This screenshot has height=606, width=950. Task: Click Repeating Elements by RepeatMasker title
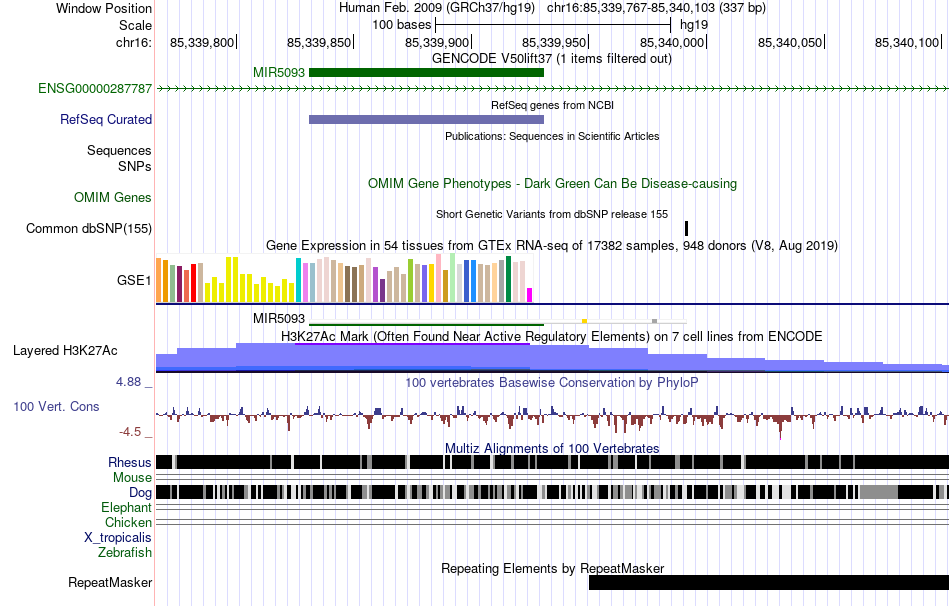coord(552,568)
